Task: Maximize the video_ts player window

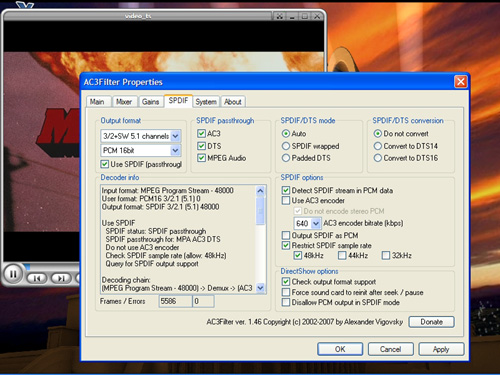Action: tap(305, 16)
